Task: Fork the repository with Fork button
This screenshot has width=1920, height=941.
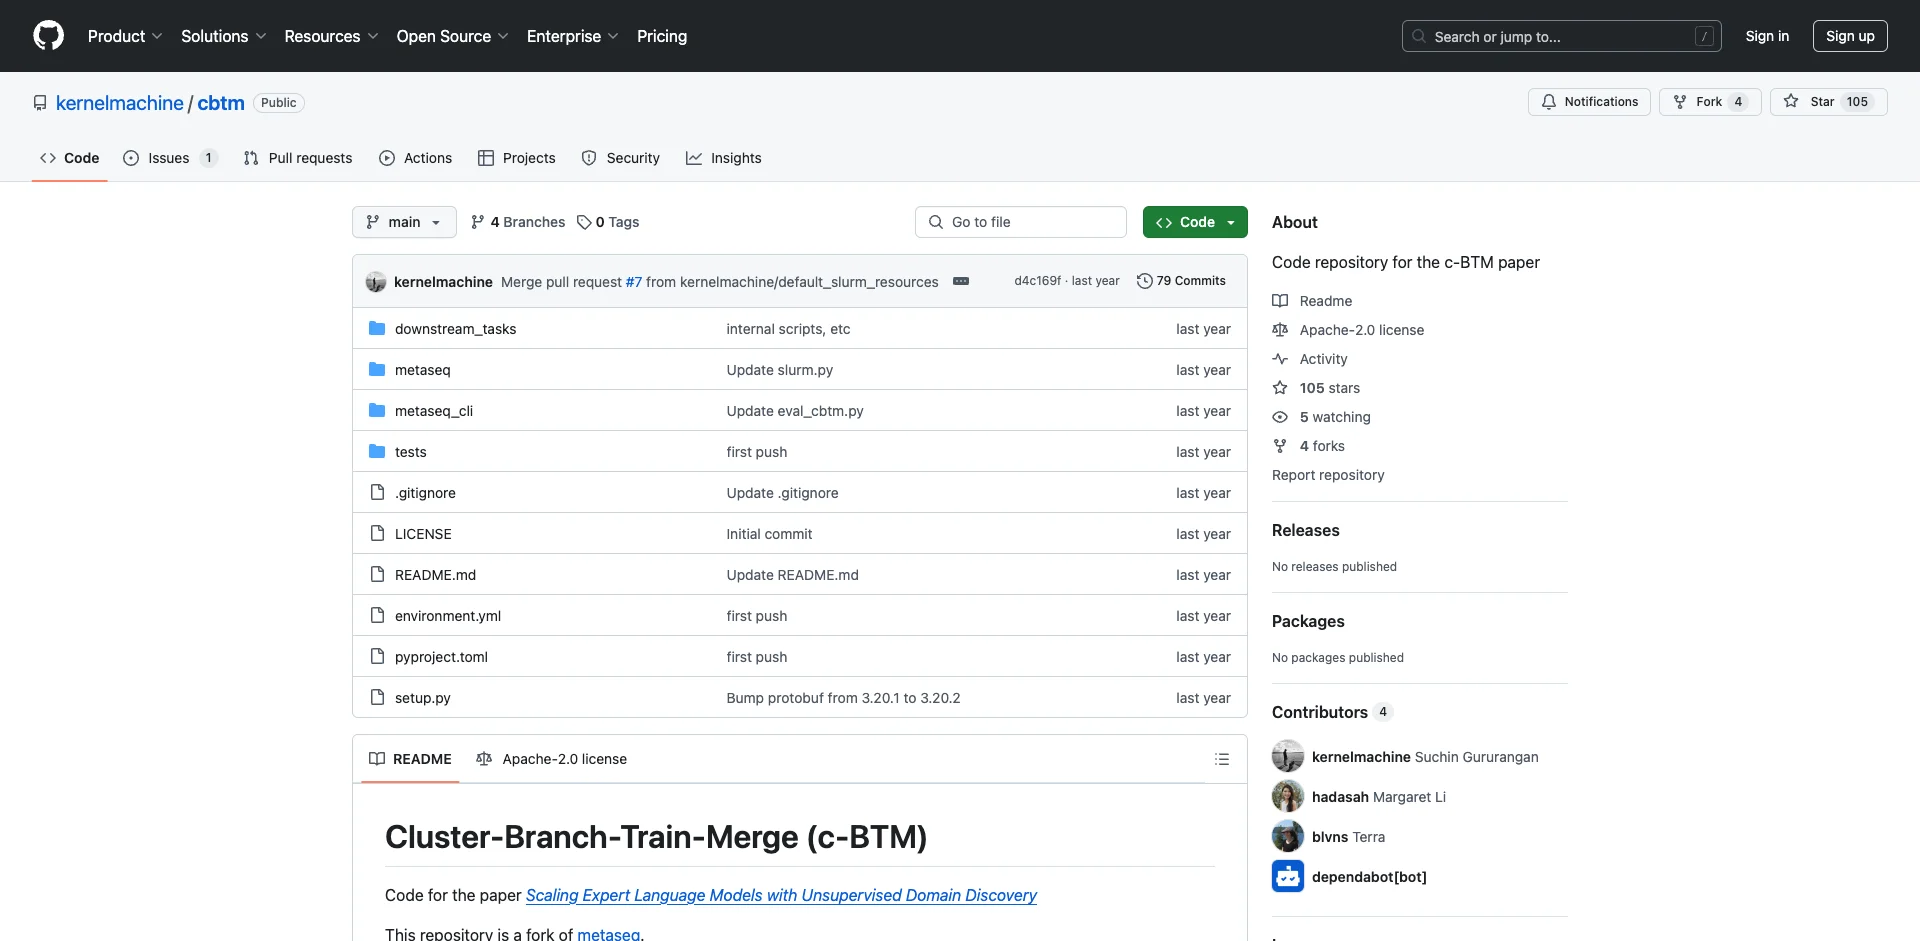Action: click(1710, 102)
